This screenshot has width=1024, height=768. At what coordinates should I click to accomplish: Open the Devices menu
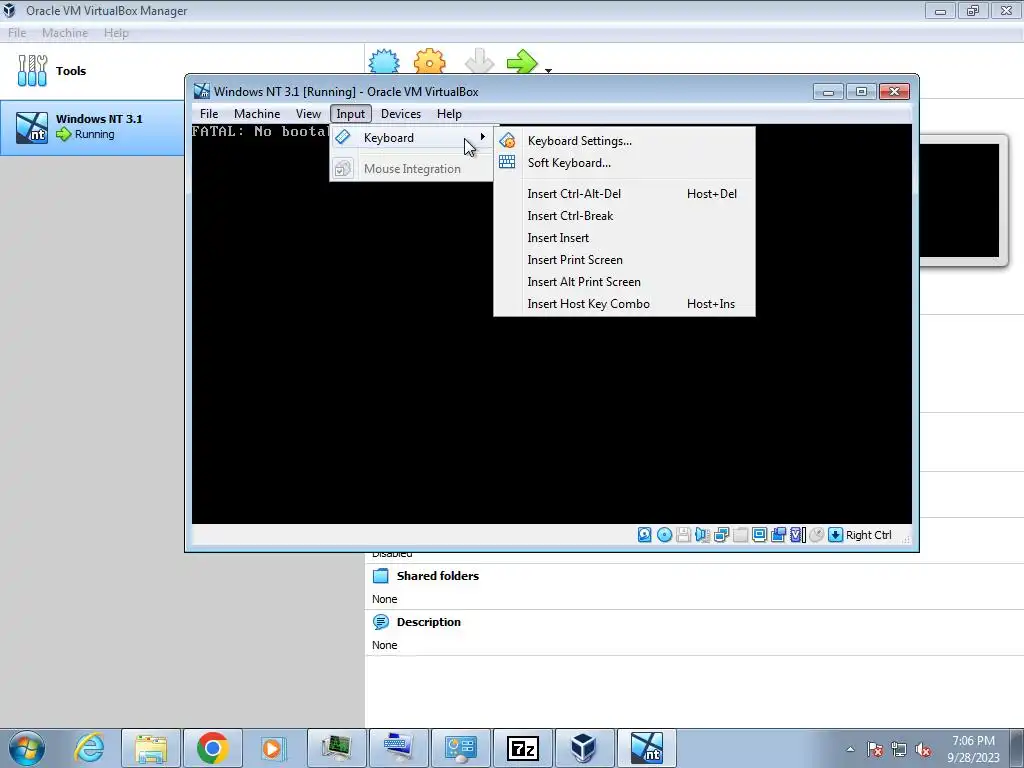click(401, 114)
